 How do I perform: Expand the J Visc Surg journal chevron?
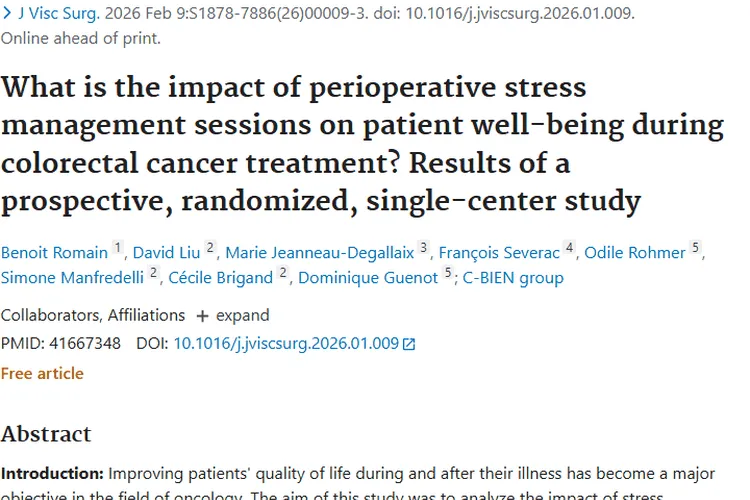(x=7, y=15)
